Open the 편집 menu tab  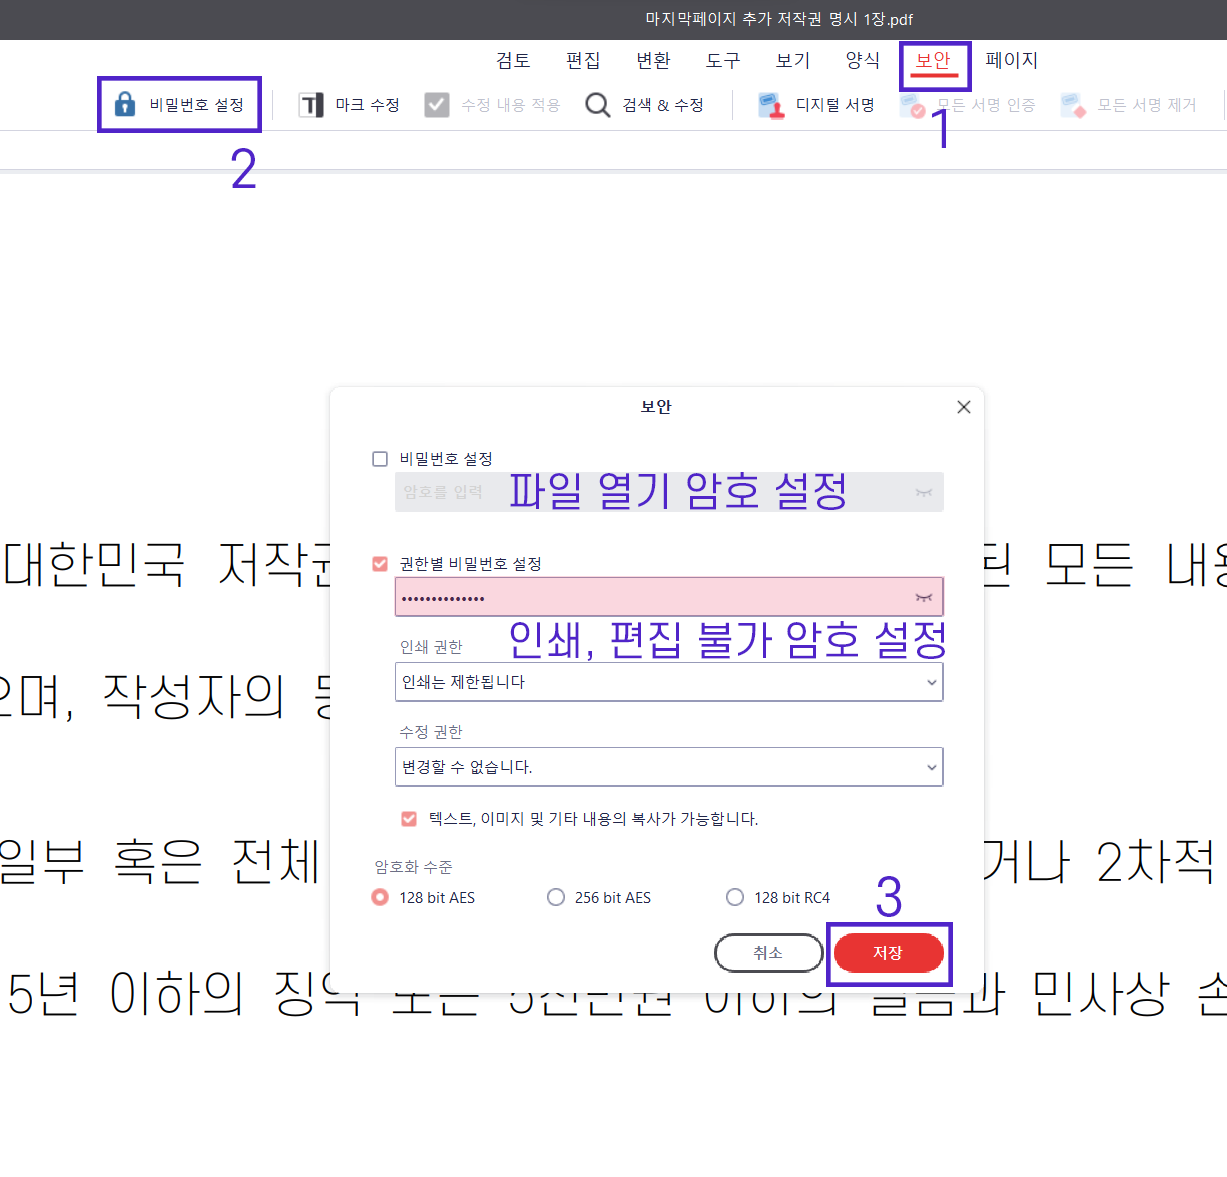pyautogui.click(x=583, y=60)
